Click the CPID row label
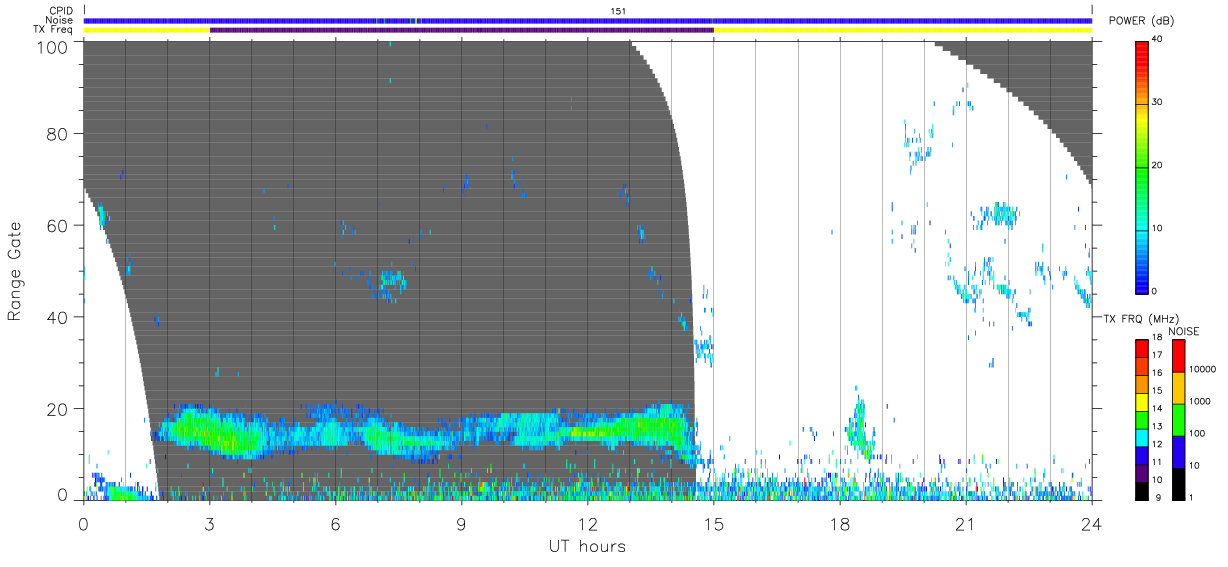The image size is (1228, 567). [x=60, y=11]
